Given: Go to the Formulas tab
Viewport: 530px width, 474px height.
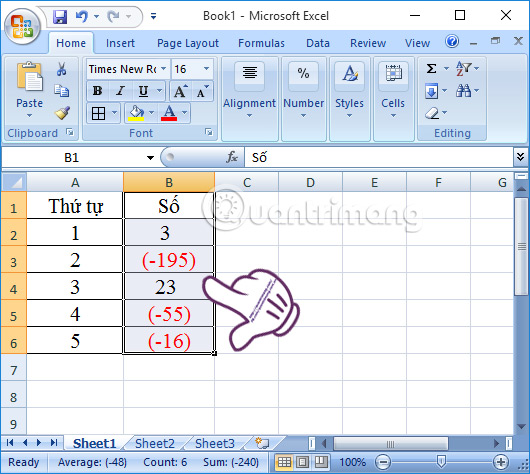Looking at the screenshot, I should (x=261, y=43).
